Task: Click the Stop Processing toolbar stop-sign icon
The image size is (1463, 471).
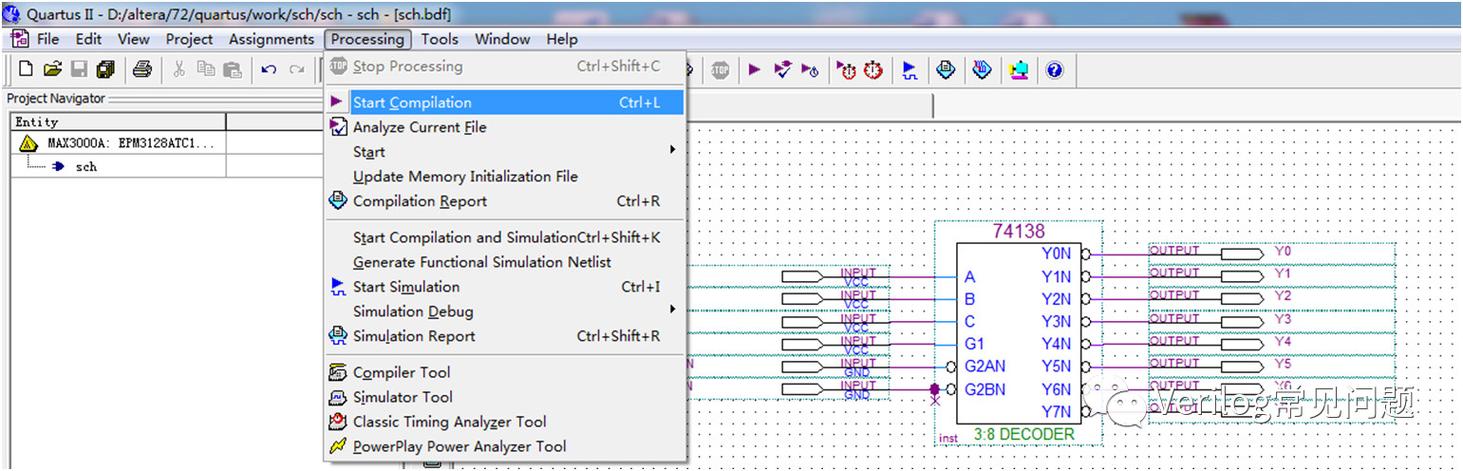Action: click(720, 70)
